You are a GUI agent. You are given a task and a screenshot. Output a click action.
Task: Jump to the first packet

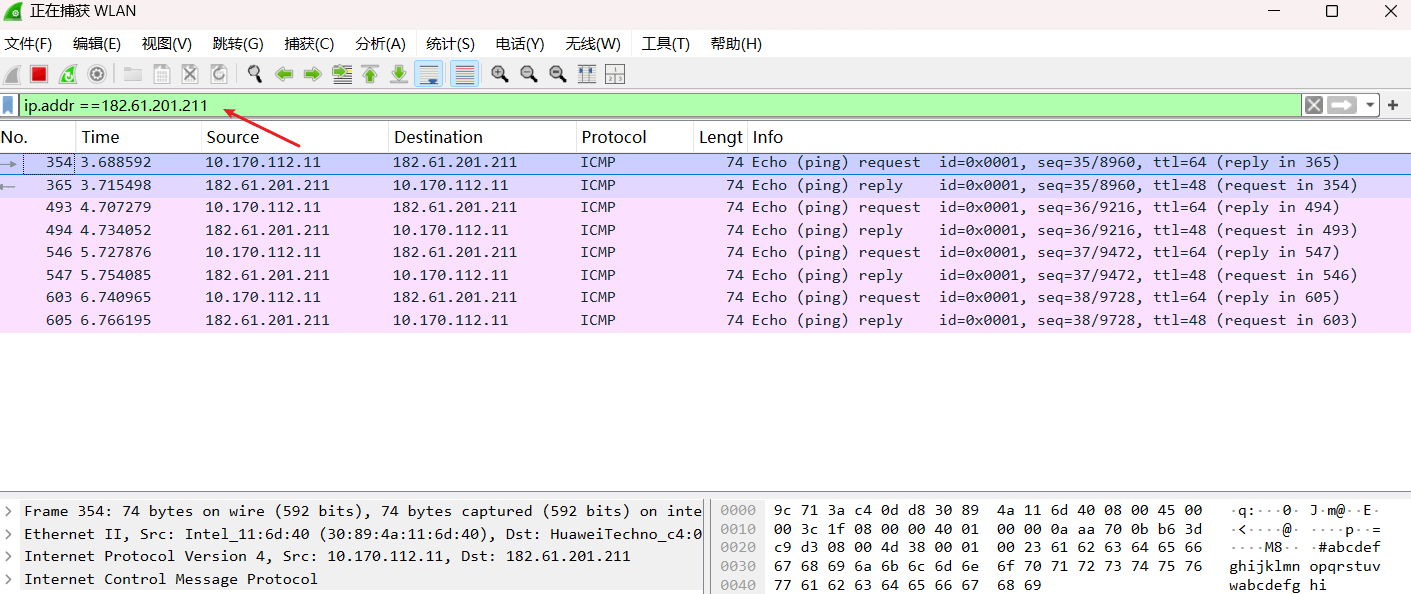370,74
